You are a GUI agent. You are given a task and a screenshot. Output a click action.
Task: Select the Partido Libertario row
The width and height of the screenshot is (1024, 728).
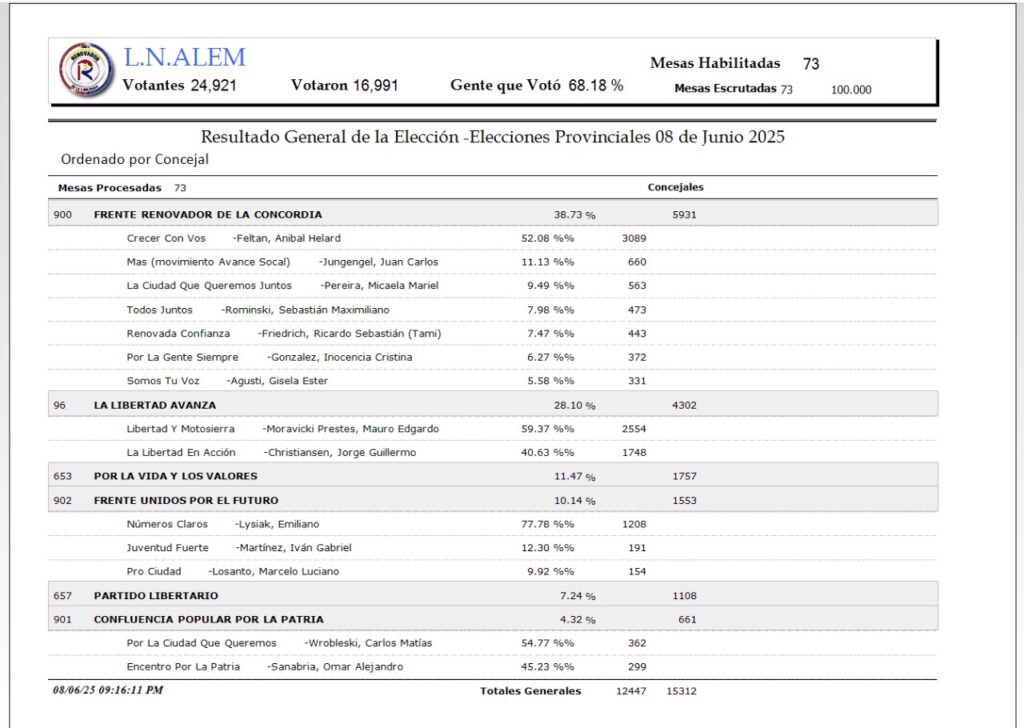493,595
